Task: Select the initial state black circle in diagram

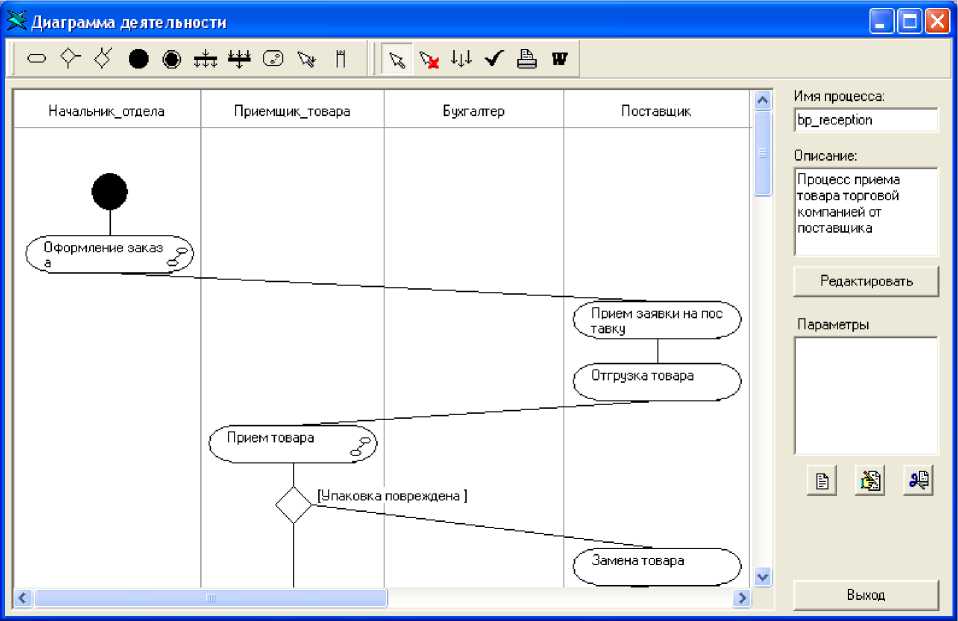Action: coord(109,191)
